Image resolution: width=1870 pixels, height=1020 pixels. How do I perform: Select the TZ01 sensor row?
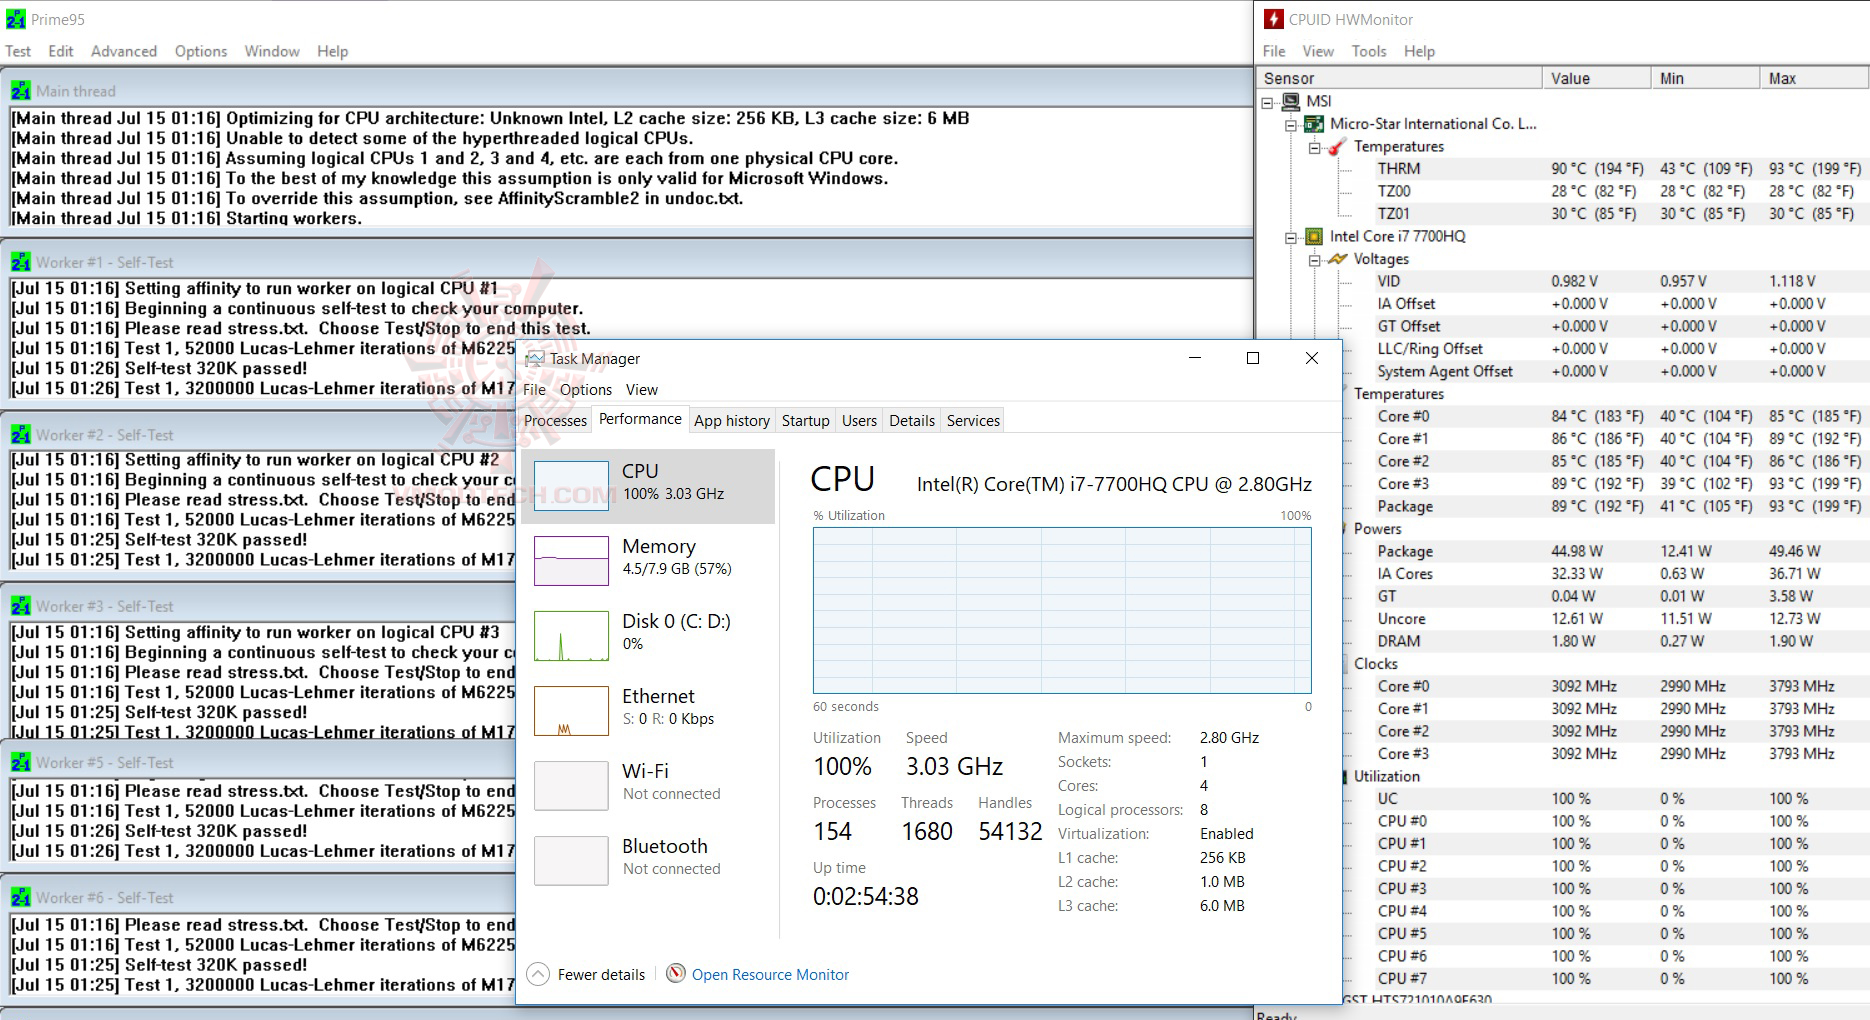click(x=1619, y=214)
